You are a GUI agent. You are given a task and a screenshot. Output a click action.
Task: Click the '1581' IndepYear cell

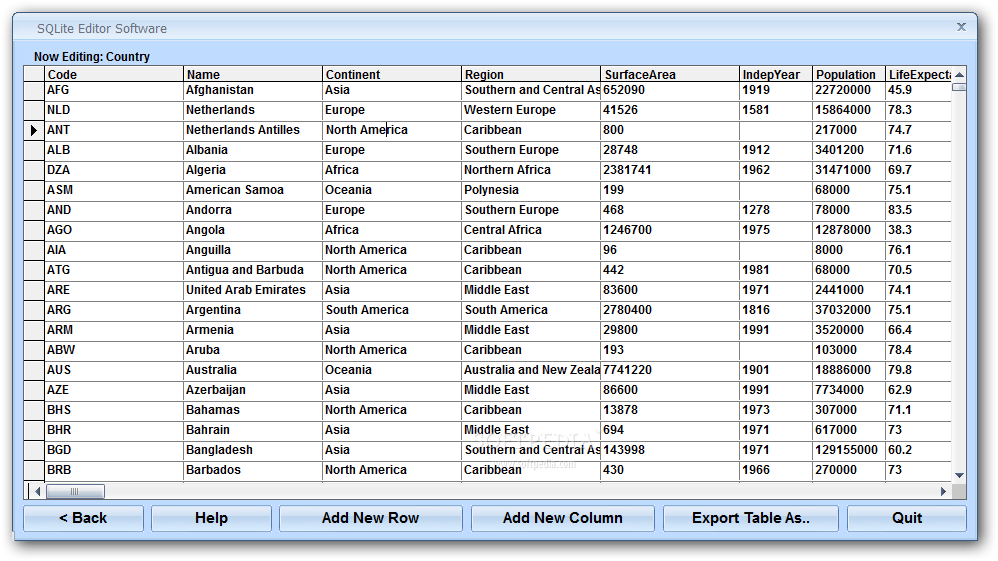(775, 110)
